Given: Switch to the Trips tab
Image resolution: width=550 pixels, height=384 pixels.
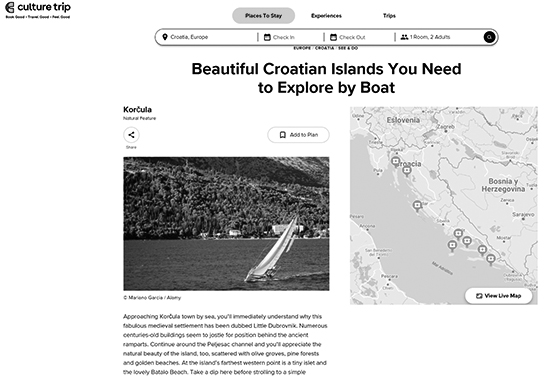Looking at the screenshot, I should [x=389, y=15].
